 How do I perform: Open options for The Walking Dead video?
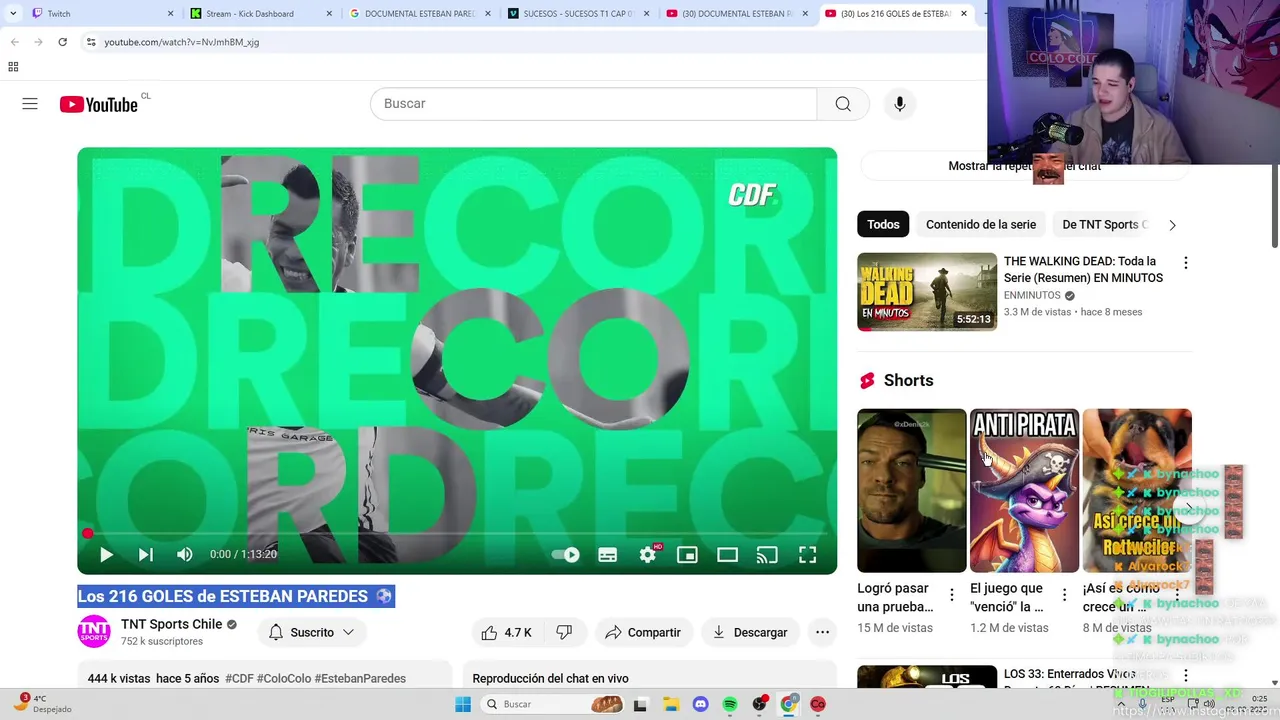pyautogui.click(x=1186, y=263)
